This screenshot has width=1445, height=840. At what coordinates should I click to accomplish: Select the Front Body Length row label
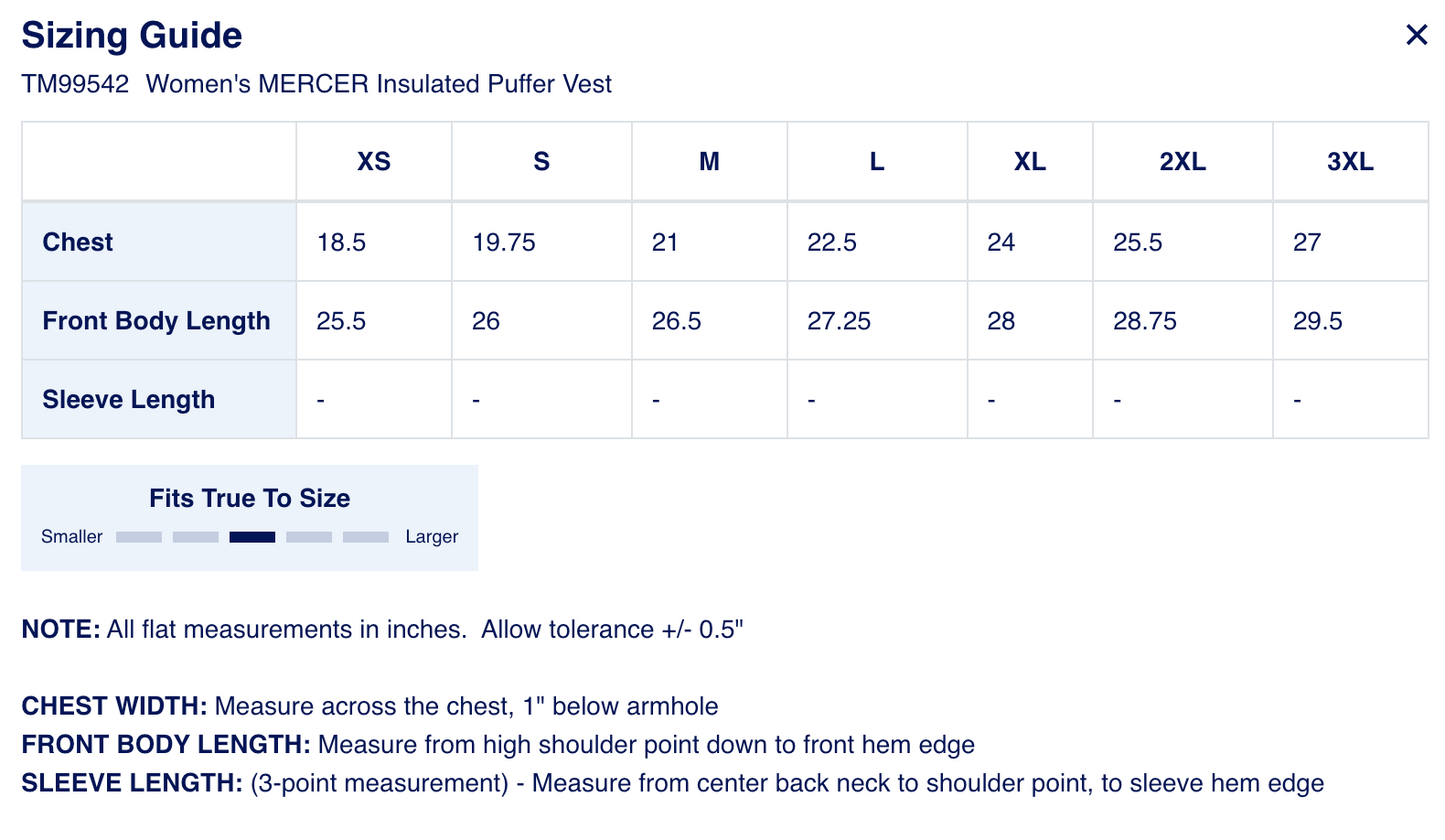(156, 321)
